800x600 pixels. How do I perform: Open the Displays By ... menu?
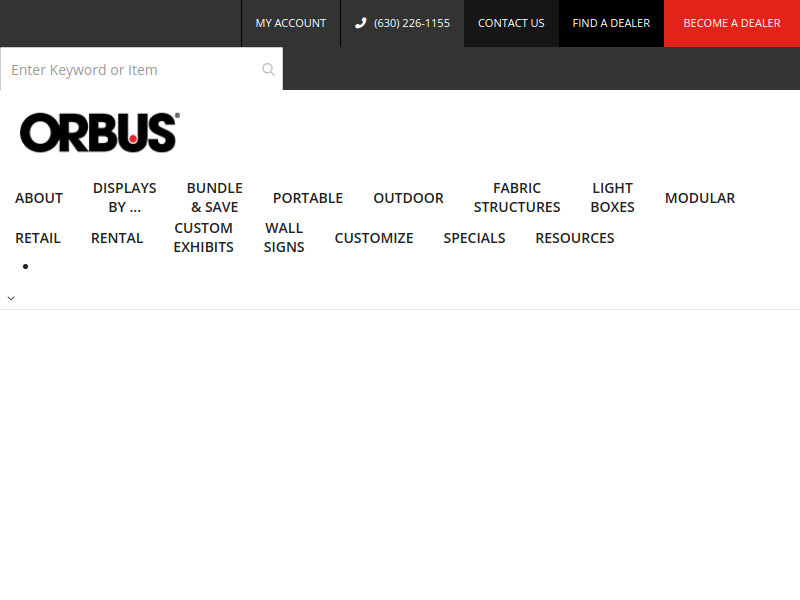[x=124, y=197]
